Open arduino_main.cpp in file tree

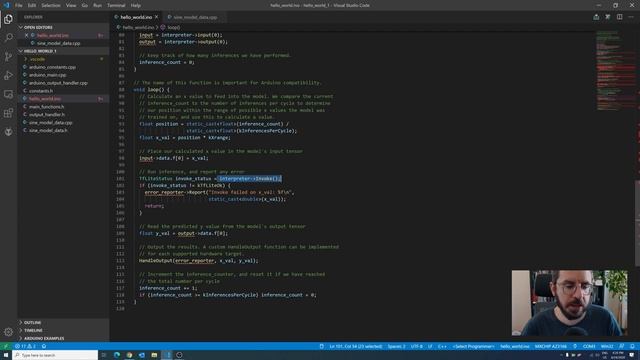pyautogui.click(x=47, y=75)
